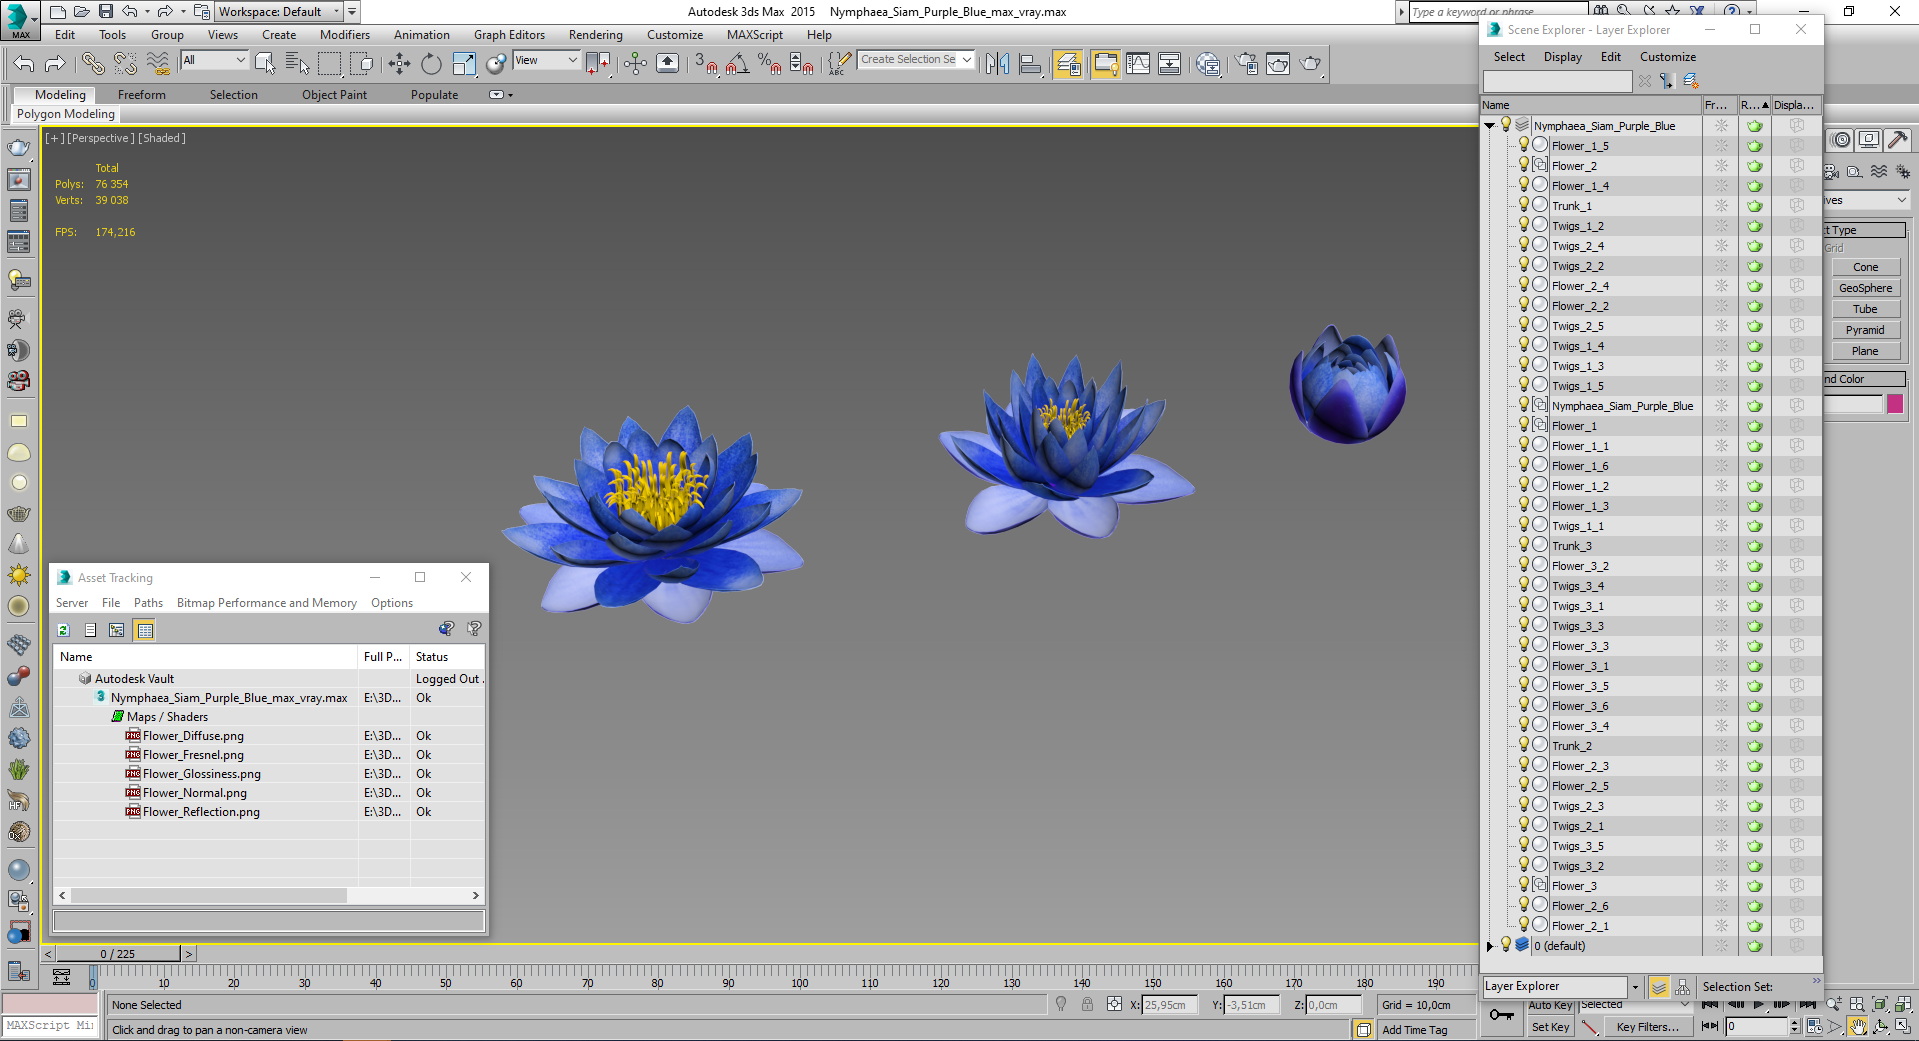
Task: Open the Schematic View icon
Action: pos(1169,64)
